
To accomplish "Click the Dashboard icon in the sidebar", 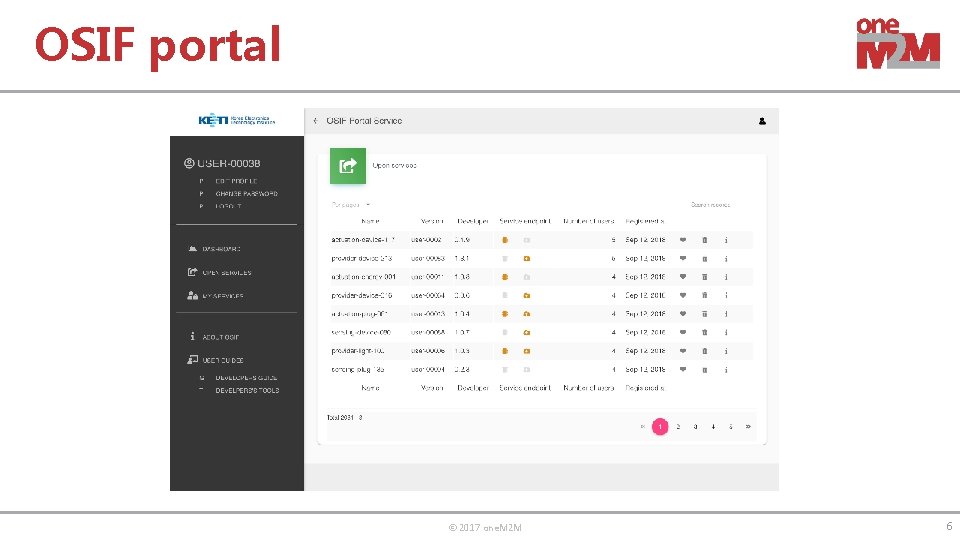I will (x=192, y=249).
